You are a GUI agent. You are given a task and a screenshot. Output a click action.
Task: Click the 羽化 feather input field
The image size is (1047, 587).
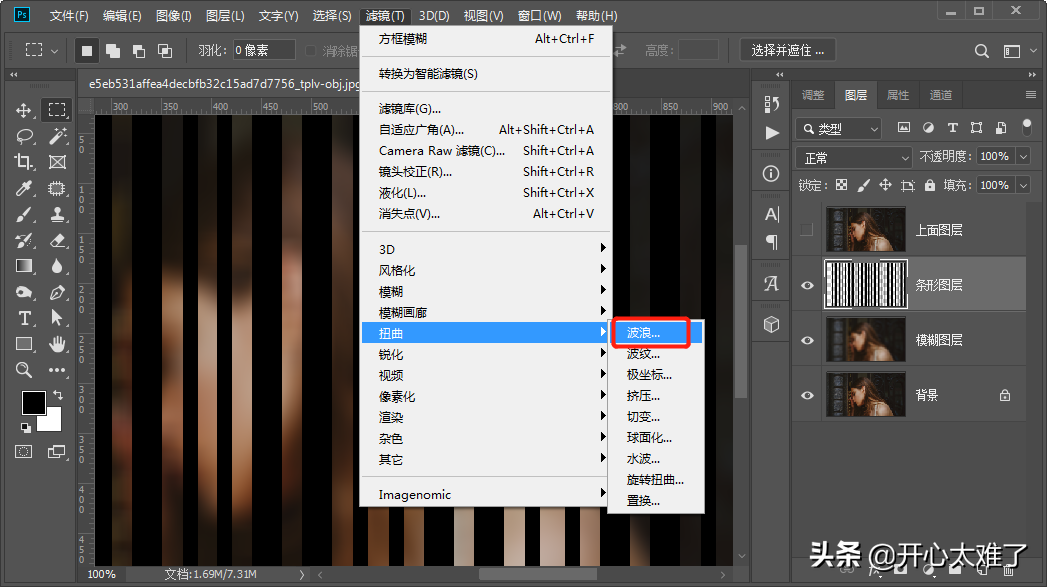point(264,50)
